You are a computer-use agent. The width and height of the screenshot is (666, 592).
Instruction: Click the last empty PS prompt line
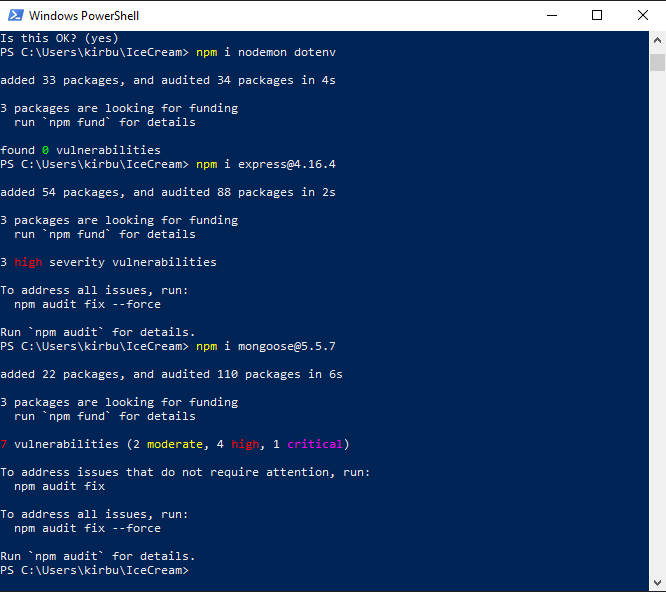tap(94, 570)
